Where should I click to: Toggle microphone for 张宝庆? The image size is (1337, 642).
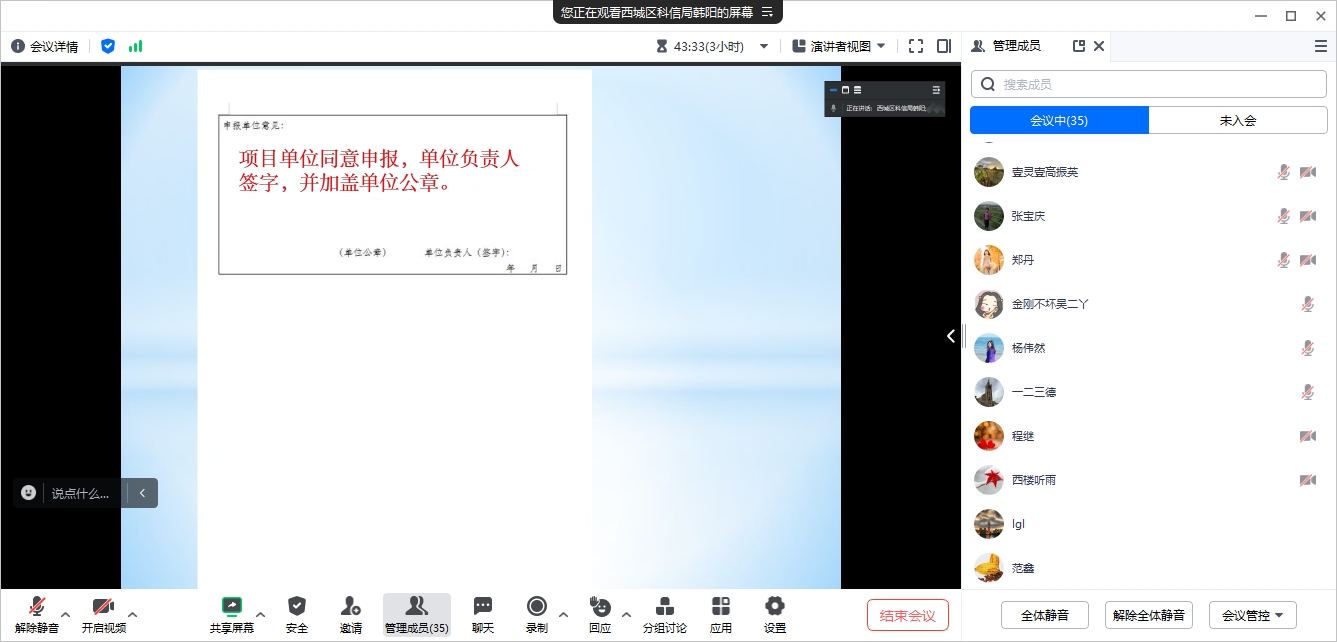tap(1284, 216)
